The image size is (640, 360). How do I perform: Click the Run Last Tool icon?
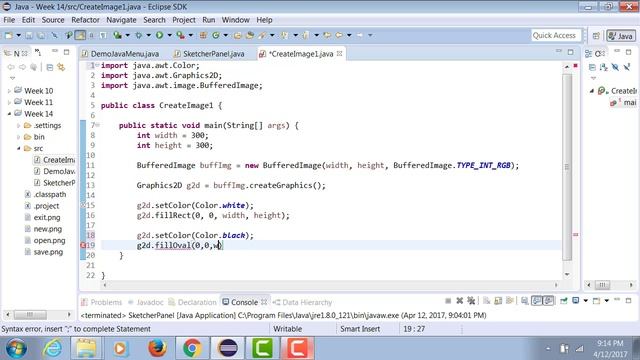point(180,36)
